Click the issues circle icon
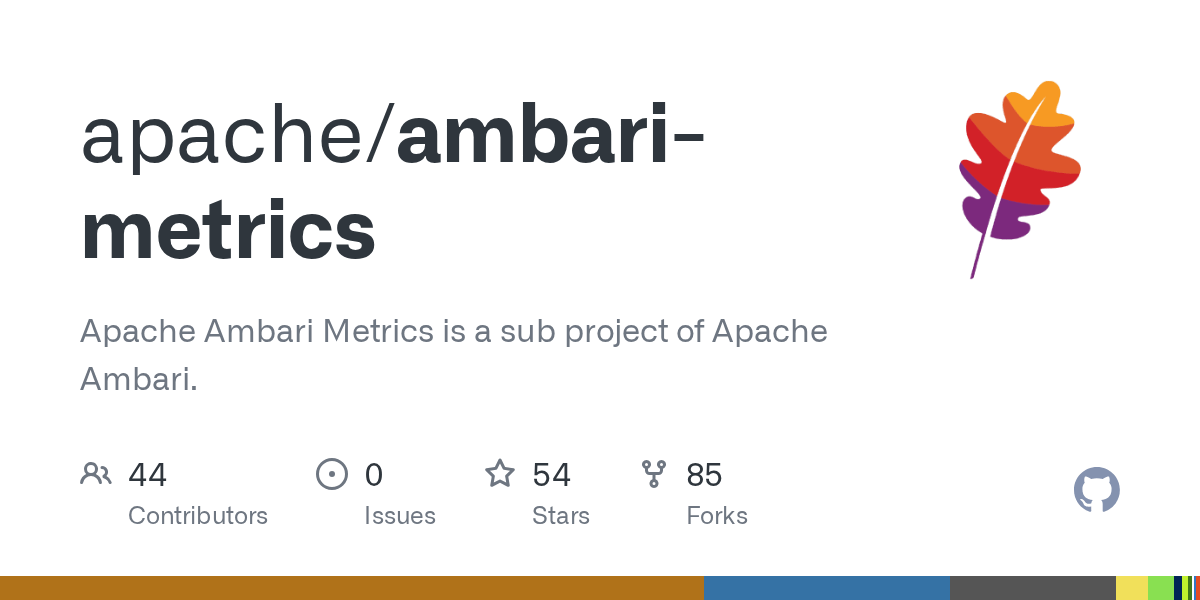The height and width of the screenshot is (600, 1200). pyautogui.click(x=332, y=473)
